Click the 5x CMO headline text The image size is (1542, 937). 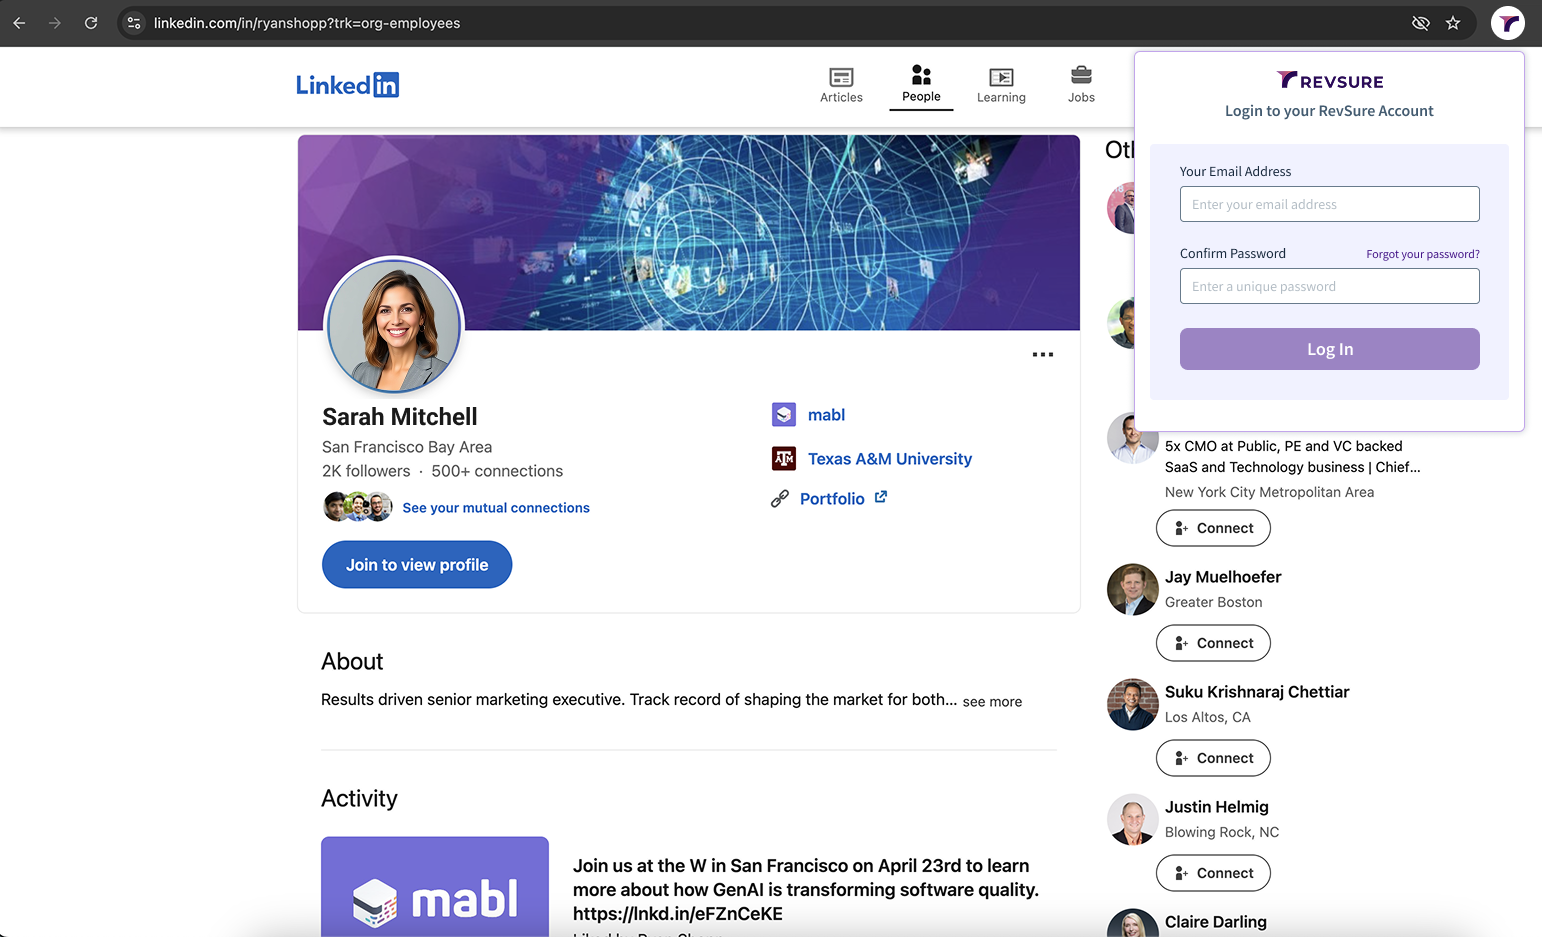point(1292,457)
